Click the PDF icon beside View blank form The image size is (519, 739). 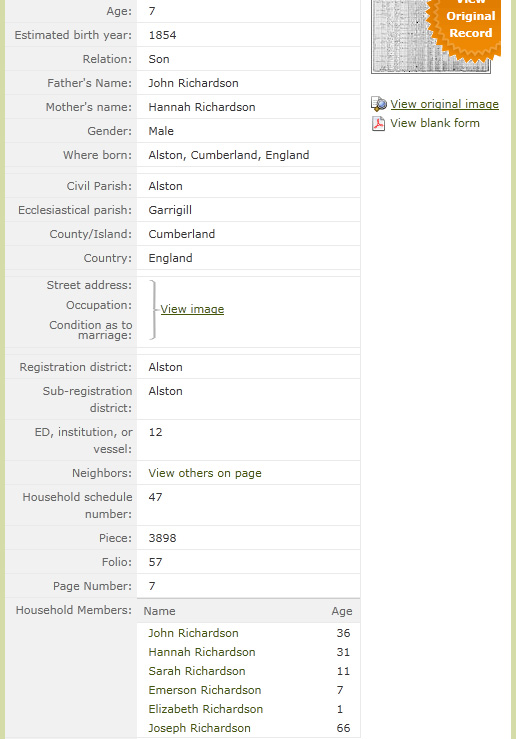378,123
